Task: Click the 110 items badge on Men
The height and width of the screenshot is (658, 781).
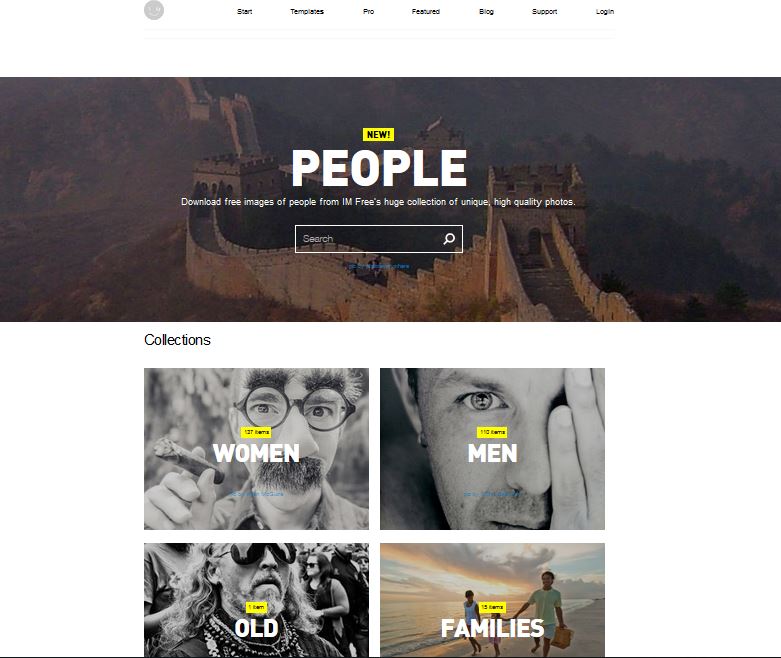Action: pyautogui.click(x=493, y=432)
